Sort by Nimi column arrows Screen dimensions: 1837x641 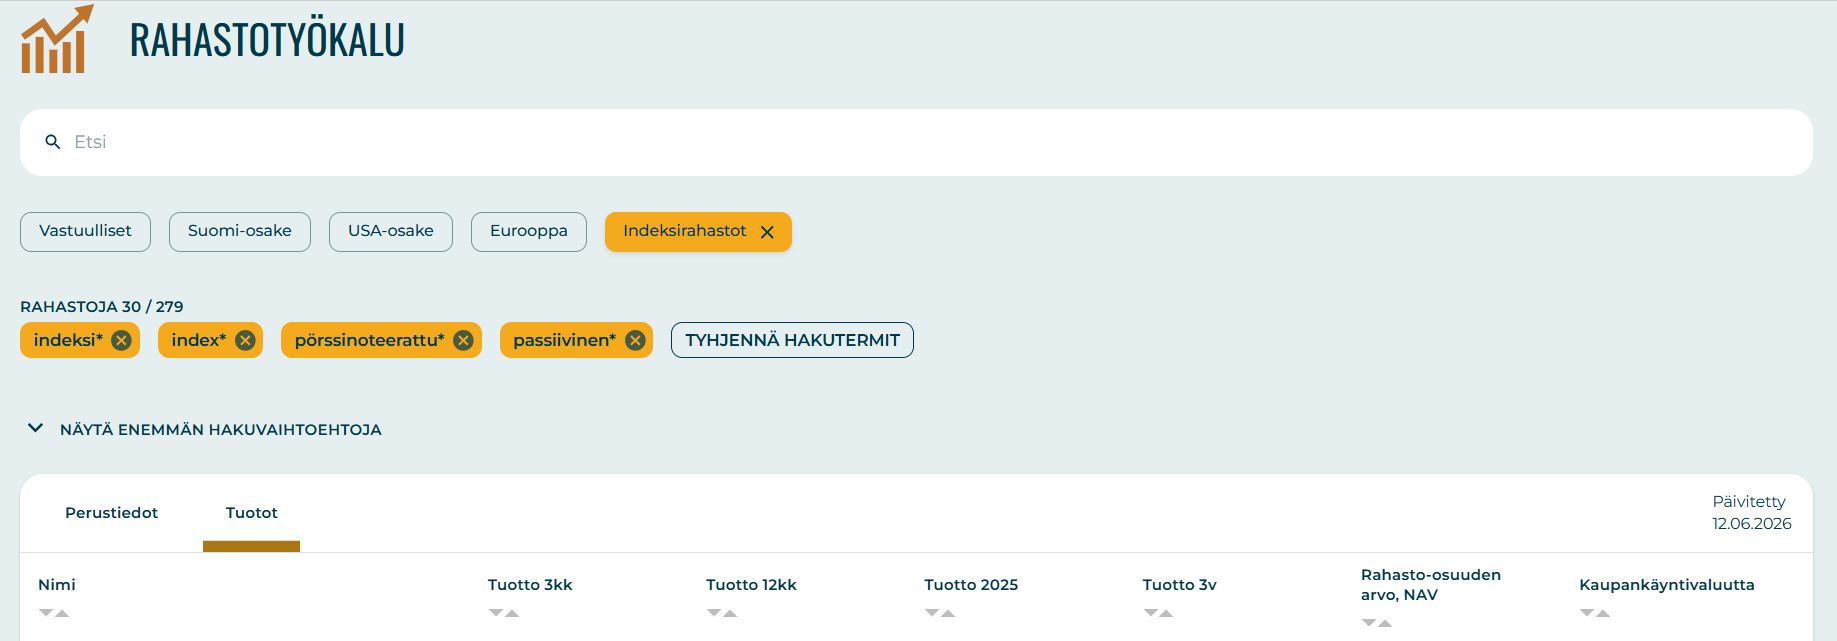click(54, 613)
